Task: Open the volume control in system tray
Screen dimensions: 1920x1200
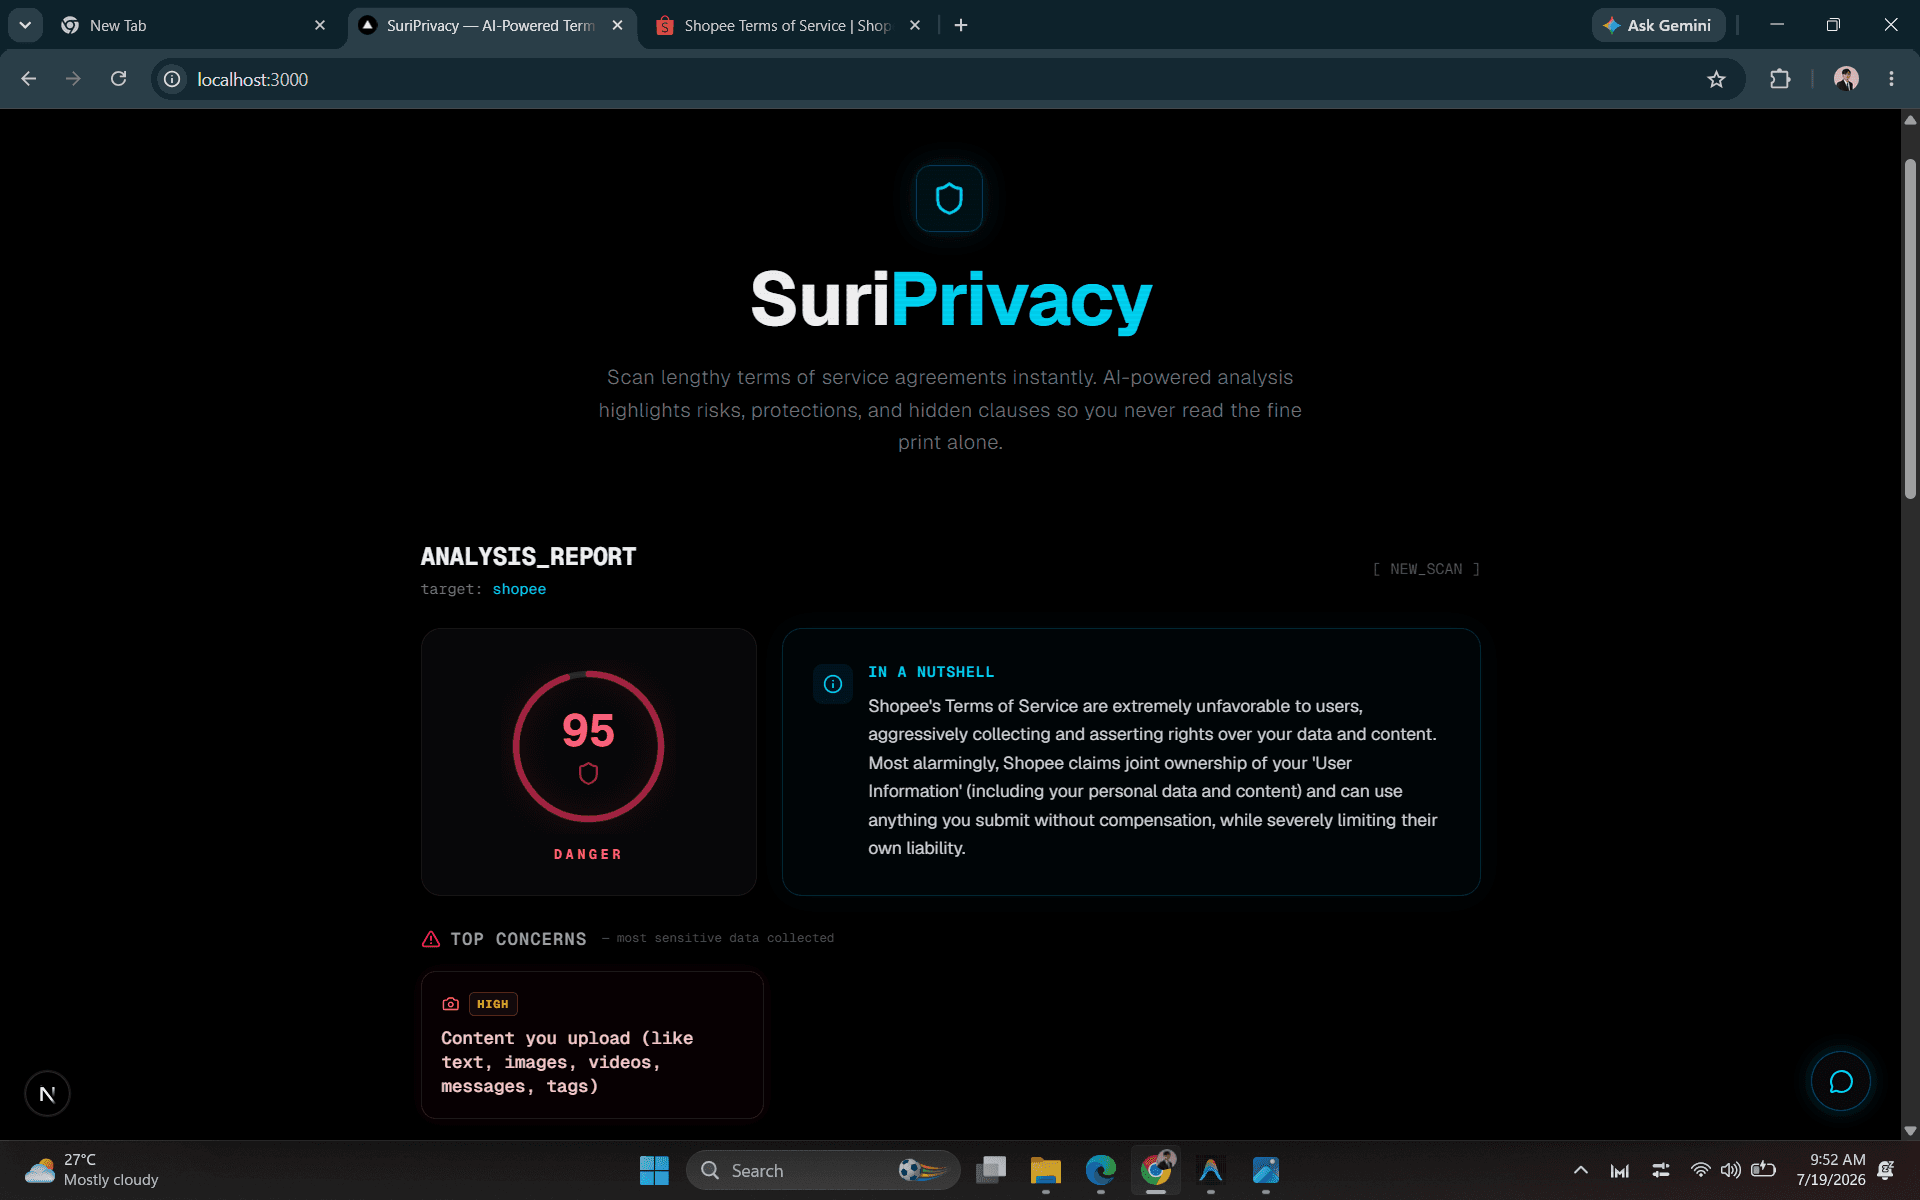Action: pos(1730,1170)
